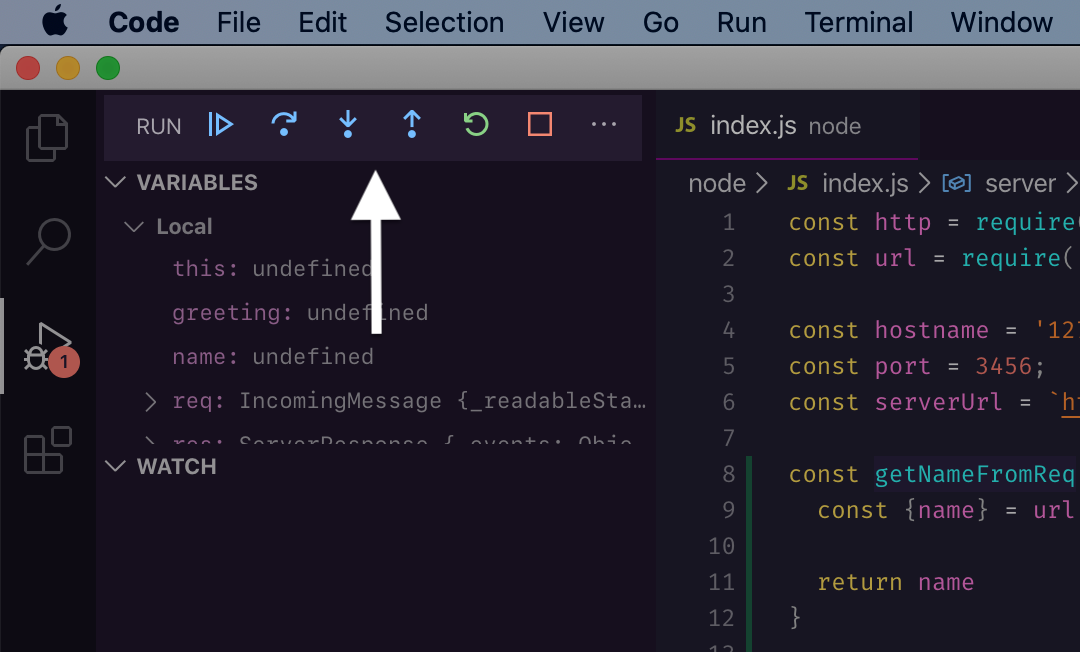Step over the current line
1080x652 pixels.
click(284, 124)
